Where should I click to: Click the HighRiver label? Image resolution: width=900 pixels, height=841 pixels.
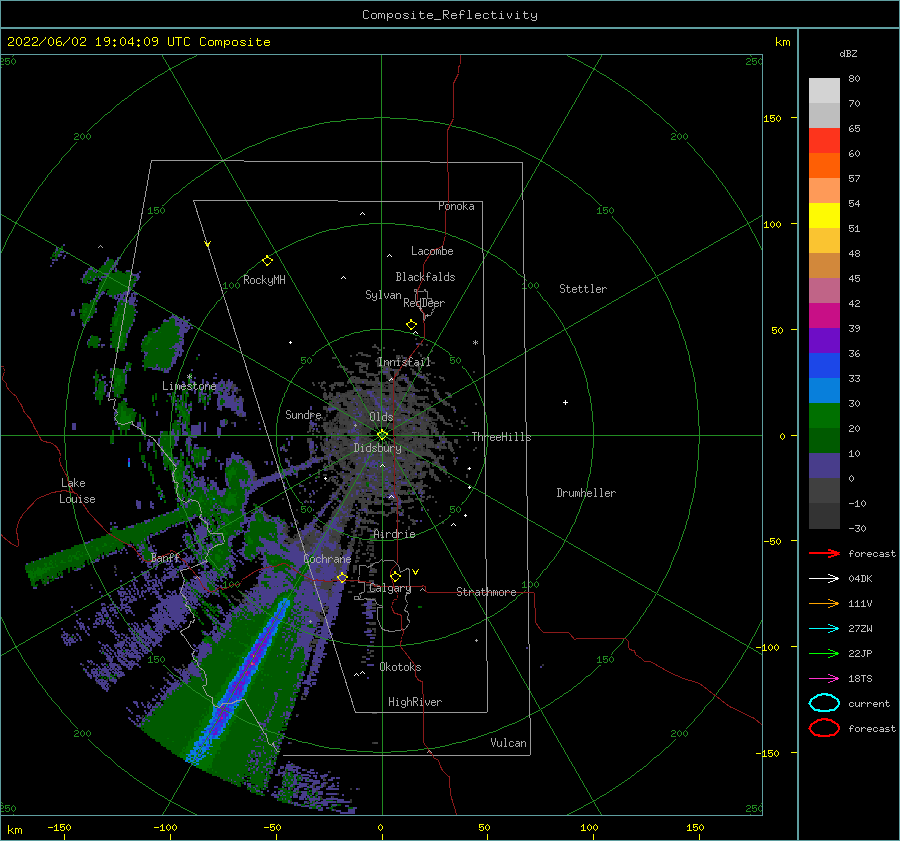point(414,702)
